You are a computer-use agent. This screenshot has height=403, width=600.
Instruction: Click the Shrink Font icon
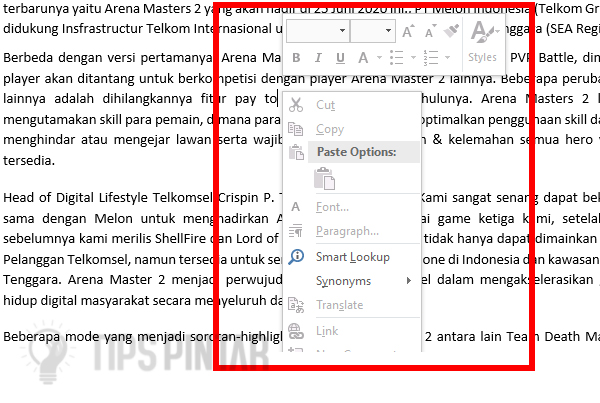tap(430, 31)
